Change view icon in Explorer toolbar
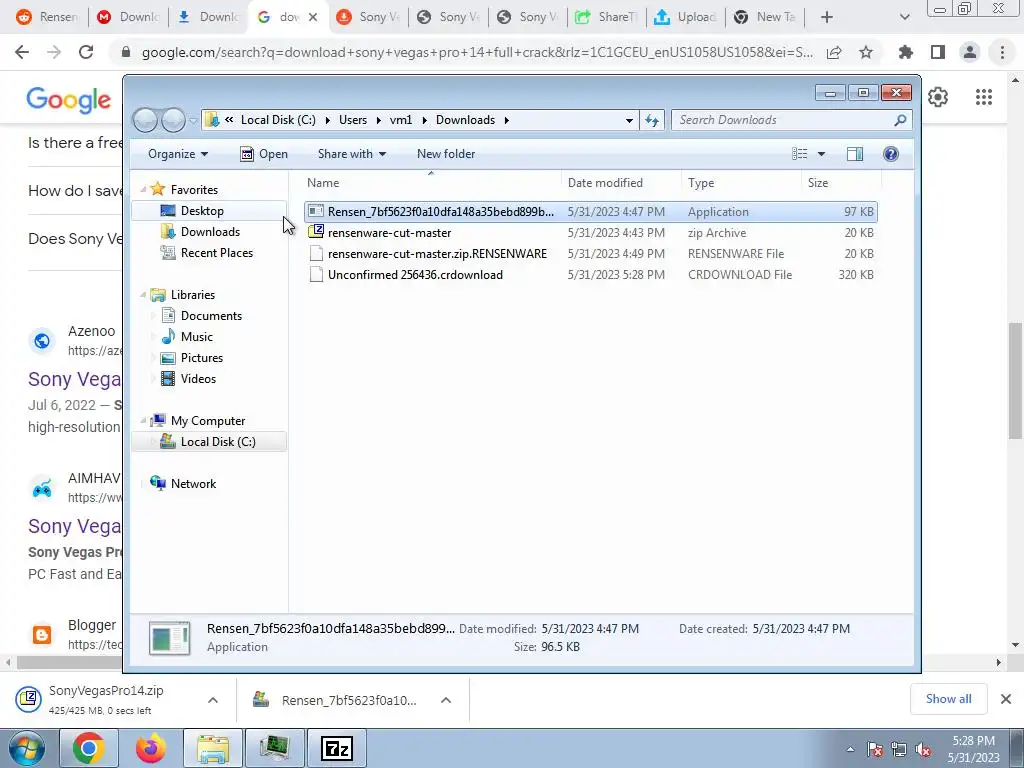 [x=800, y=154]
